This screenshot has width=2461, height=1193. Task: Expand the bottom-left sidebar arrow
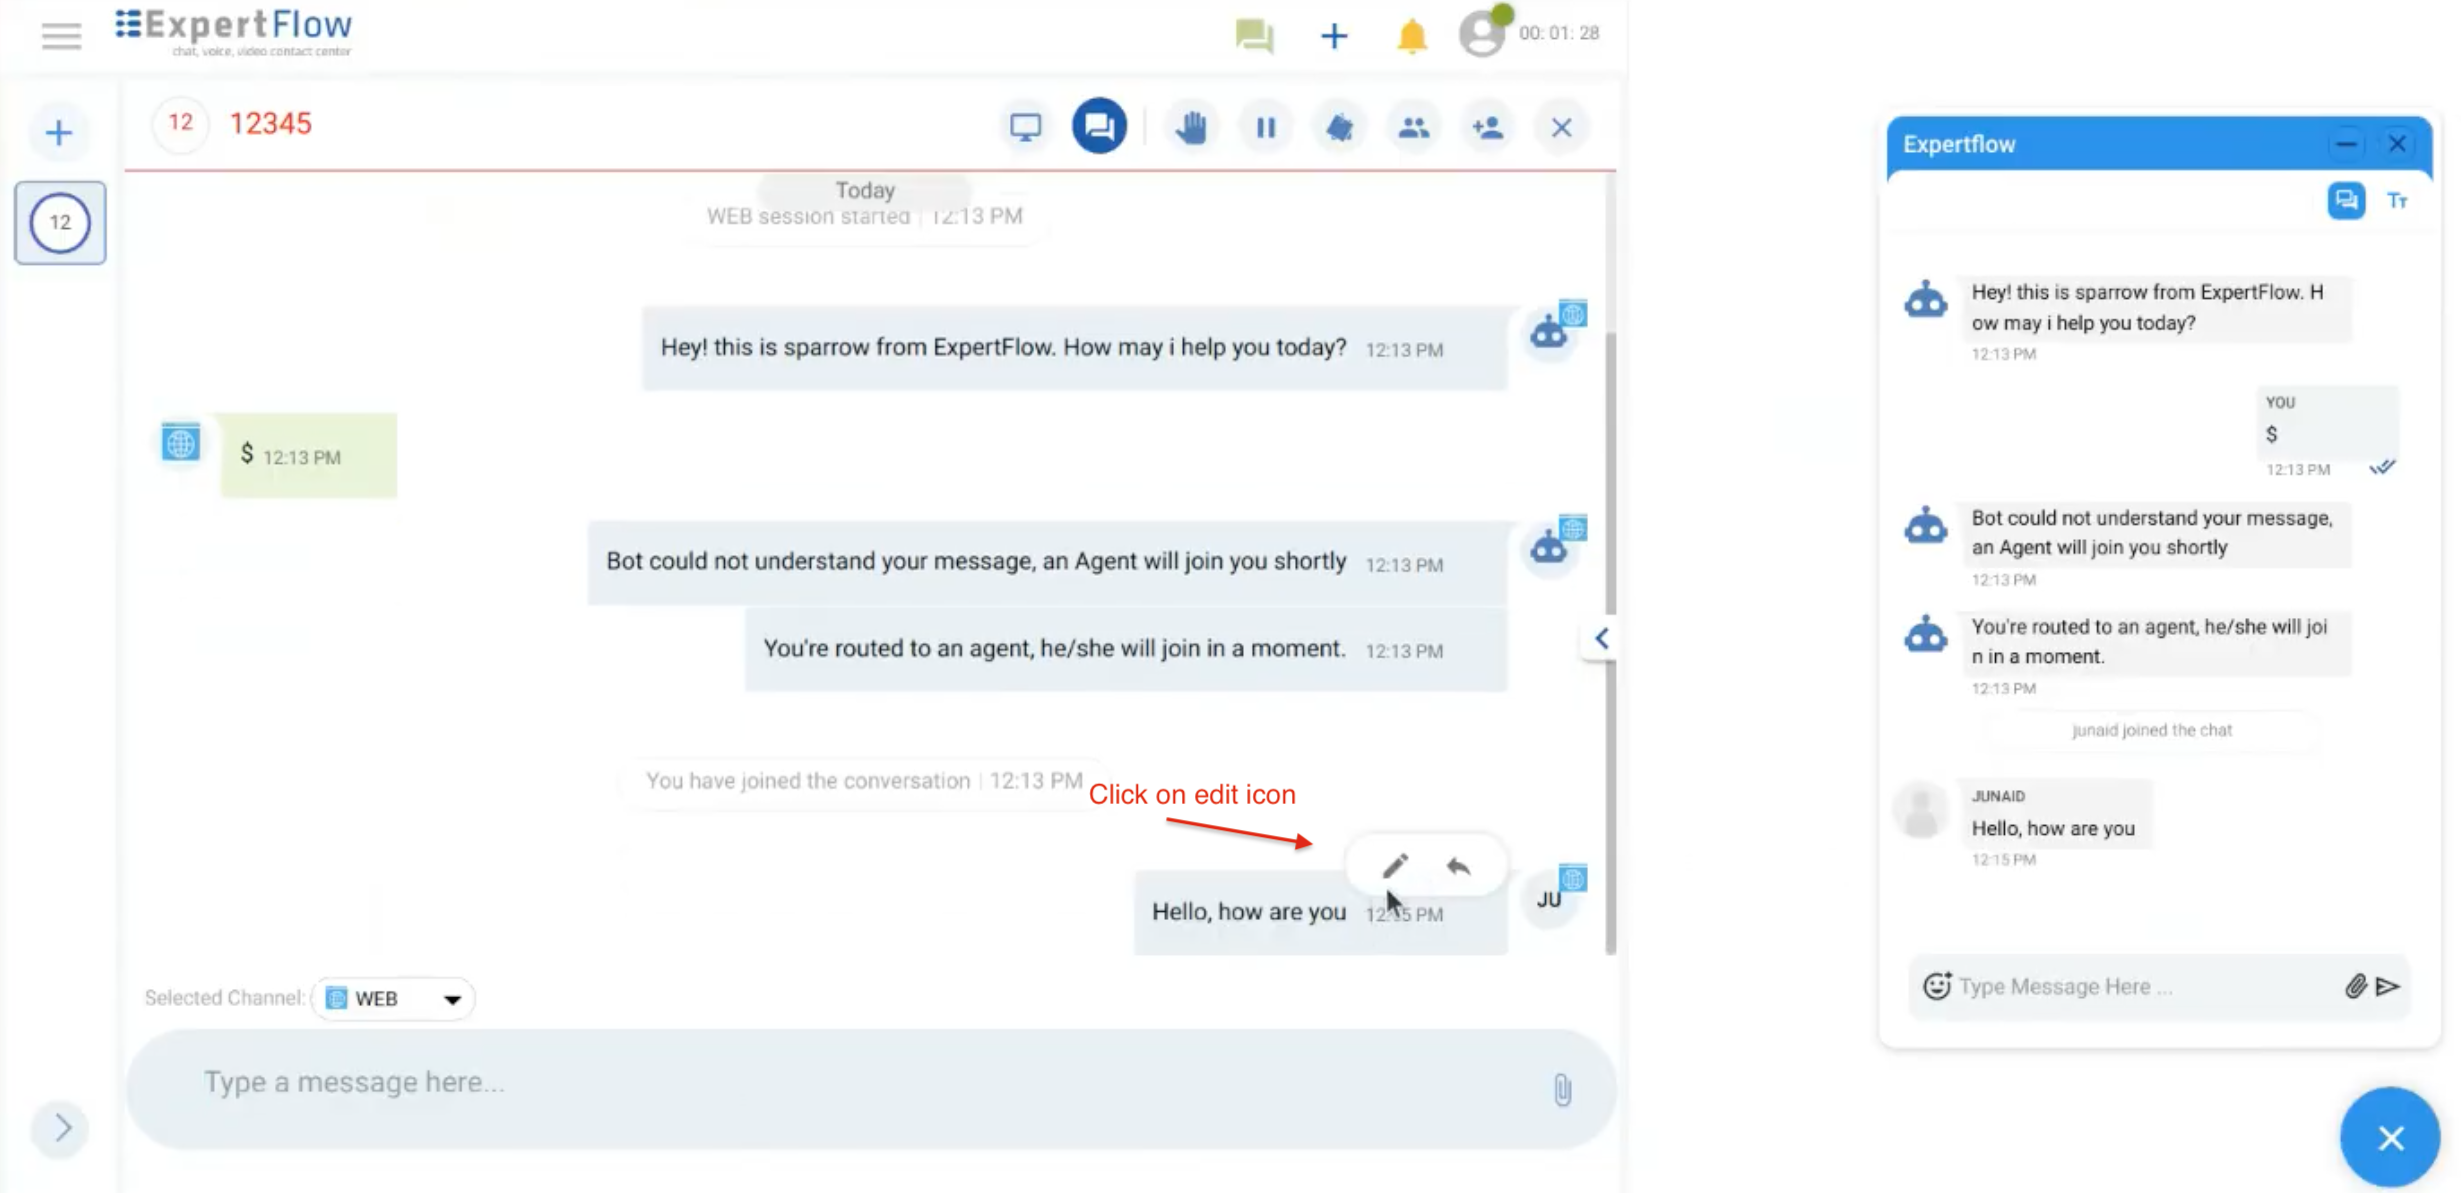[x=59, y=1129]
